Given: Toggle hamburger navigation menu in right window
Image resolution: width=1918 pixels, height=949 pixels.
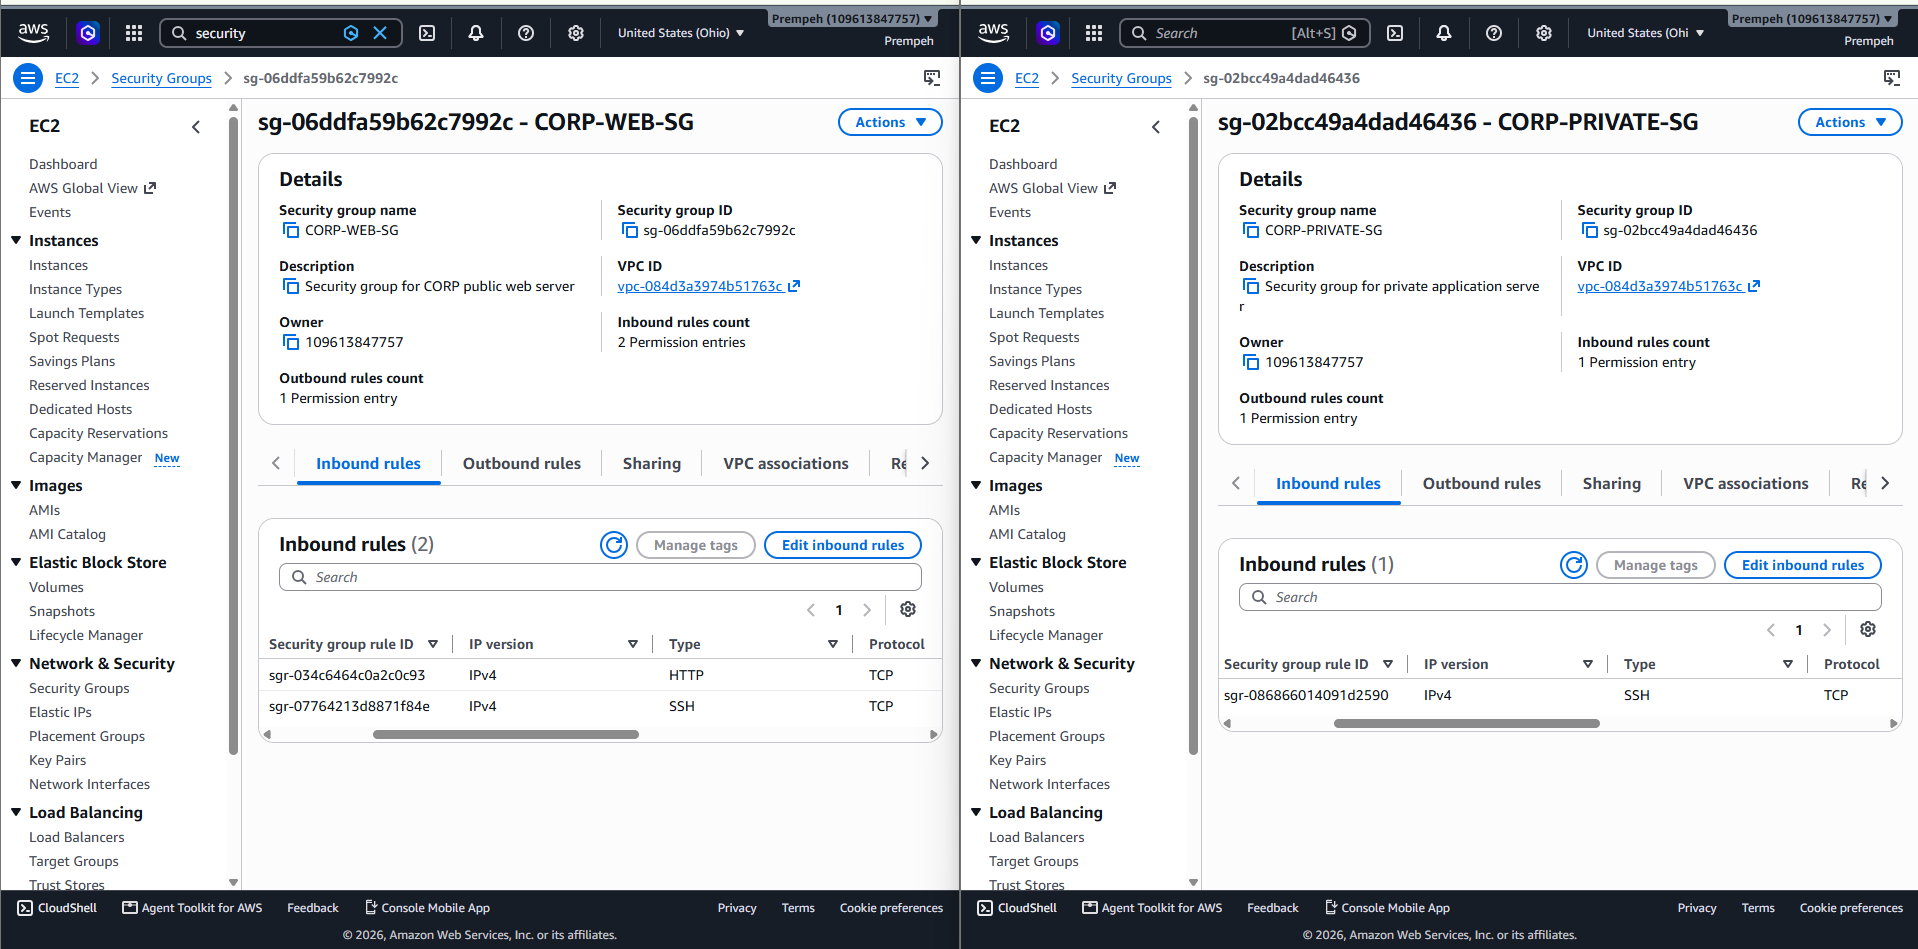Looking at the screenshot, I should point(988,78).
